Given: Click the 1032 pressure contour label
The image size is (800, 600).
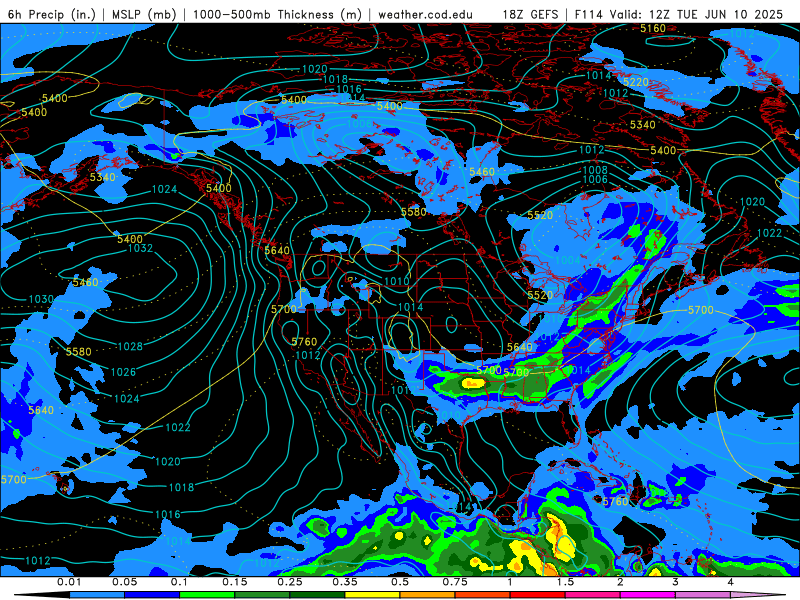Looking at the screenshot, I should pos(140,248).
